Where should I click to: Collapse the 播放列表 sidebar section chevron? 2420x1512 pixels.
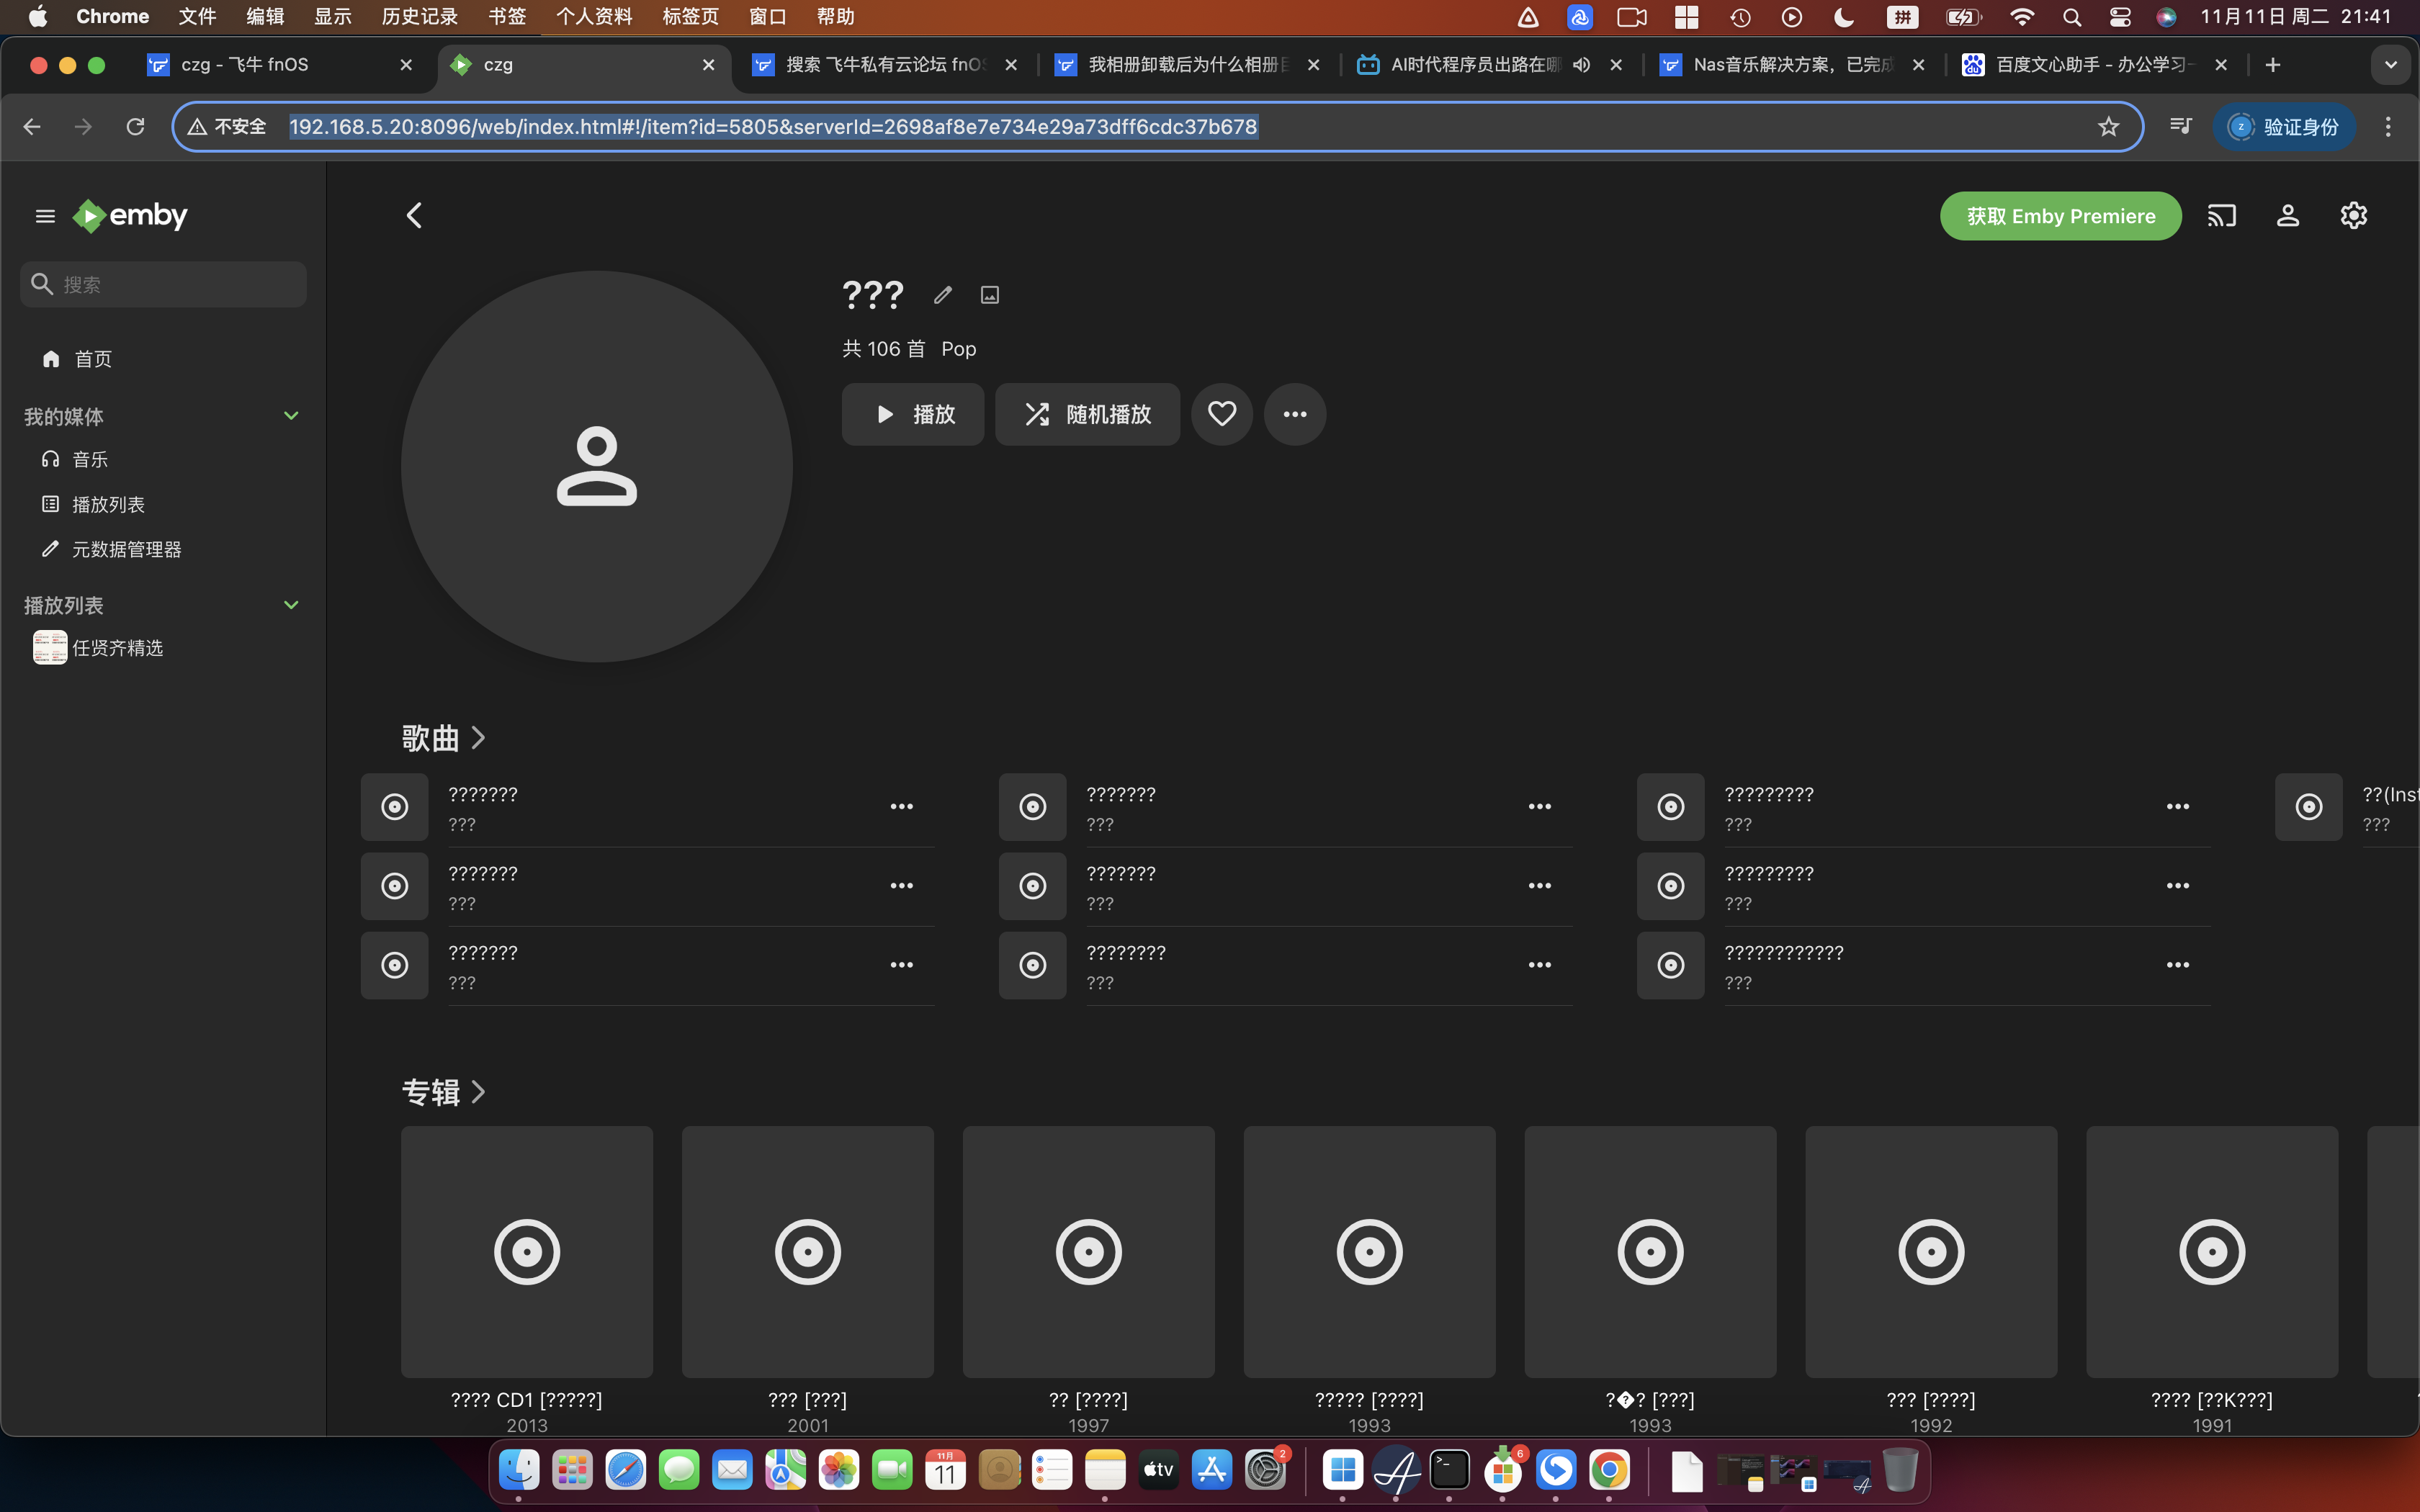click(291, 605)
